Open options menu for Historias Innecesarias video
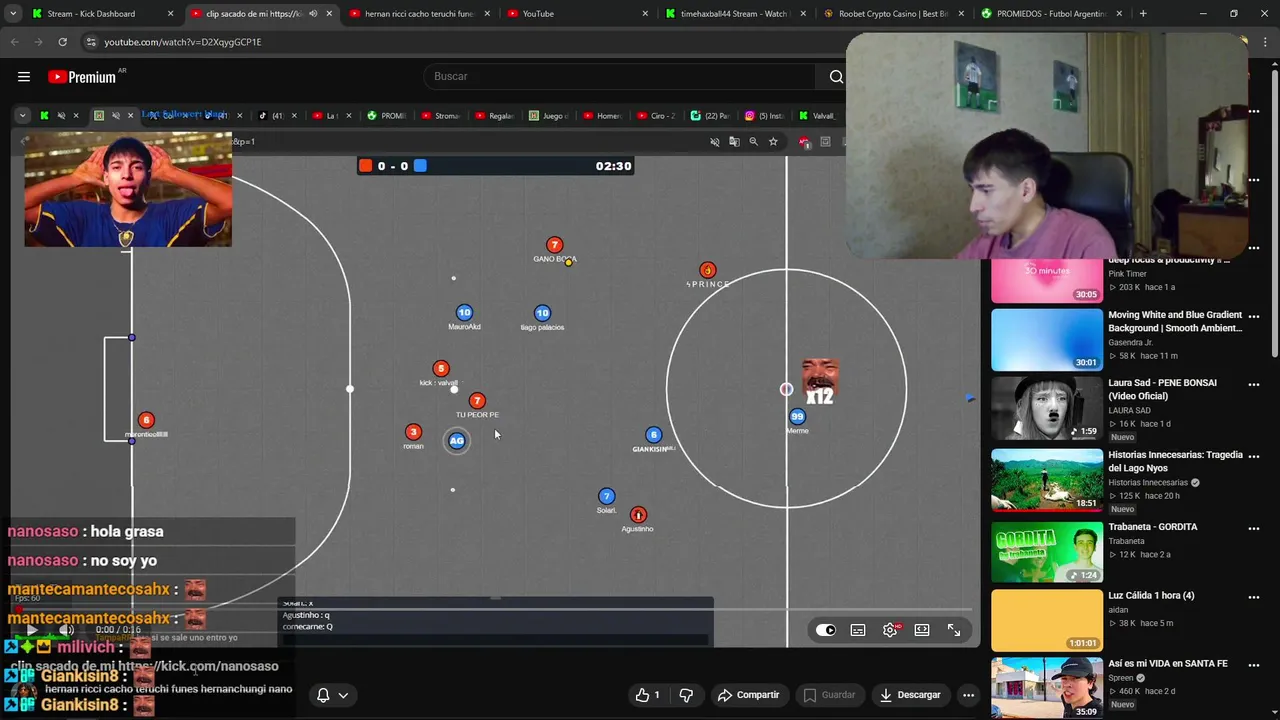The height and width of the screenshot is (720, 1280). click(1254, 456)
